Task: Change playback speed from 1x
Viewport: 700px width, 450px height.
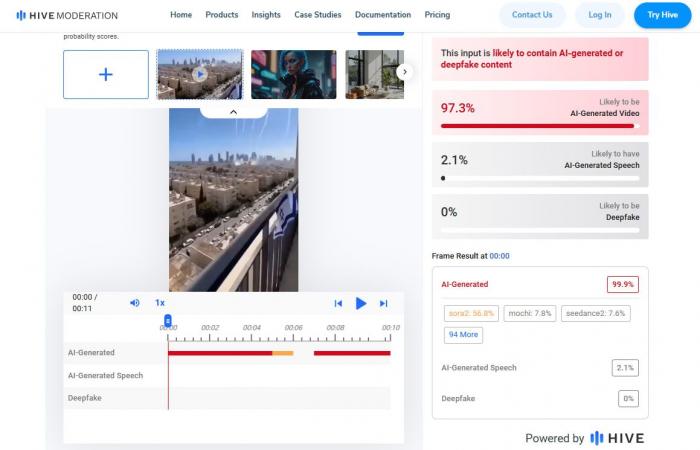Action: click(x=160, y=303)
